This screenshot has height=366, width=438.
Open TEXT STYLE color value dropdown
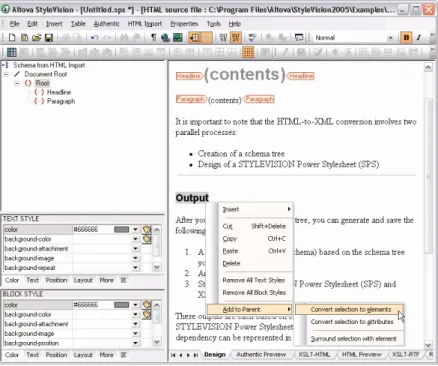tap(135, 229)
